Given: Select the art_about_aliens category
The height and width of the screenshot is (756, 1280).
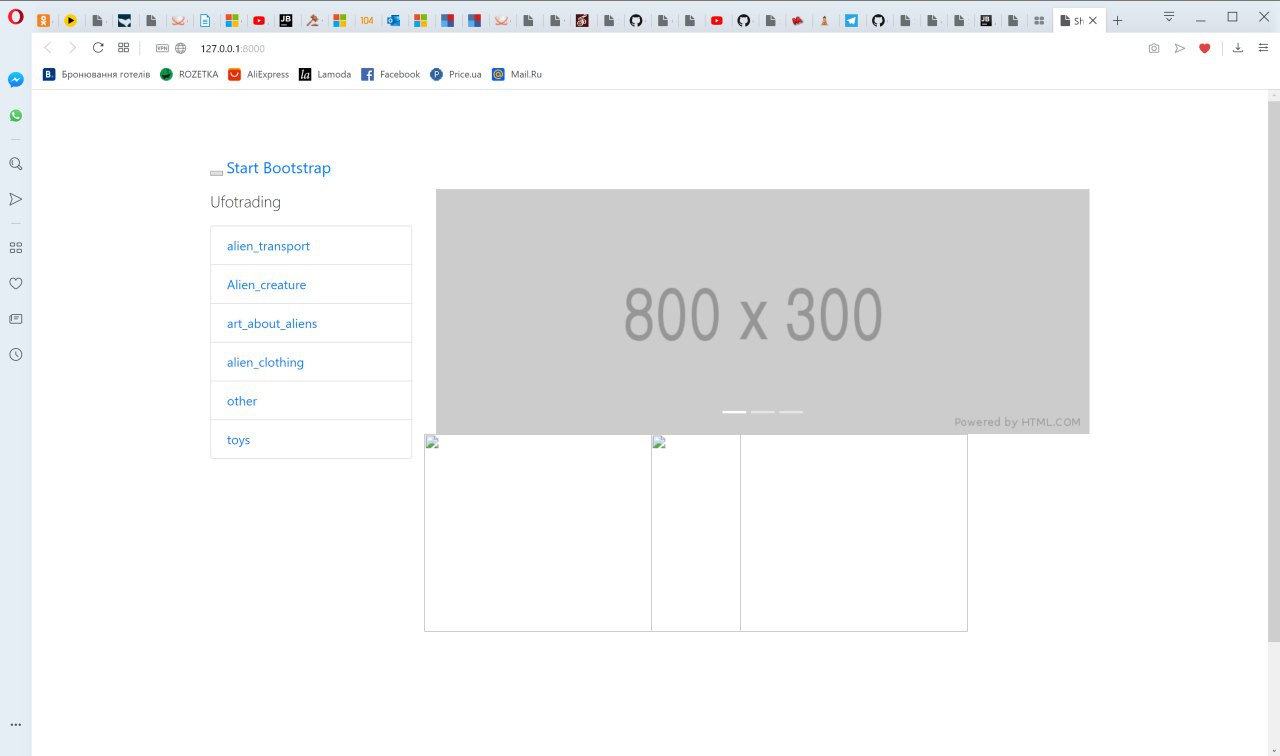Looking at the screenshot, I should coord(311,324).
